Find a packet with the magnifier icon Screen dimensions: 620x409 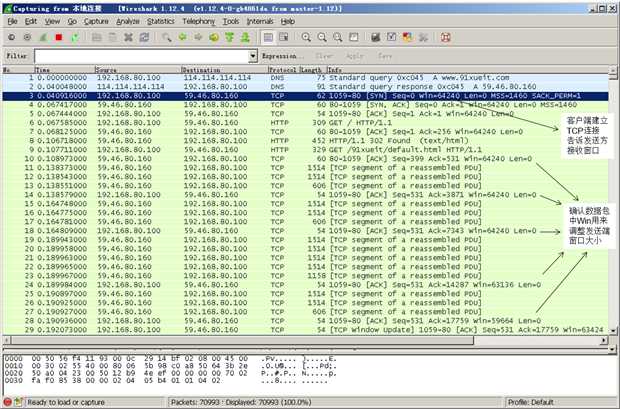click(166, 38)
